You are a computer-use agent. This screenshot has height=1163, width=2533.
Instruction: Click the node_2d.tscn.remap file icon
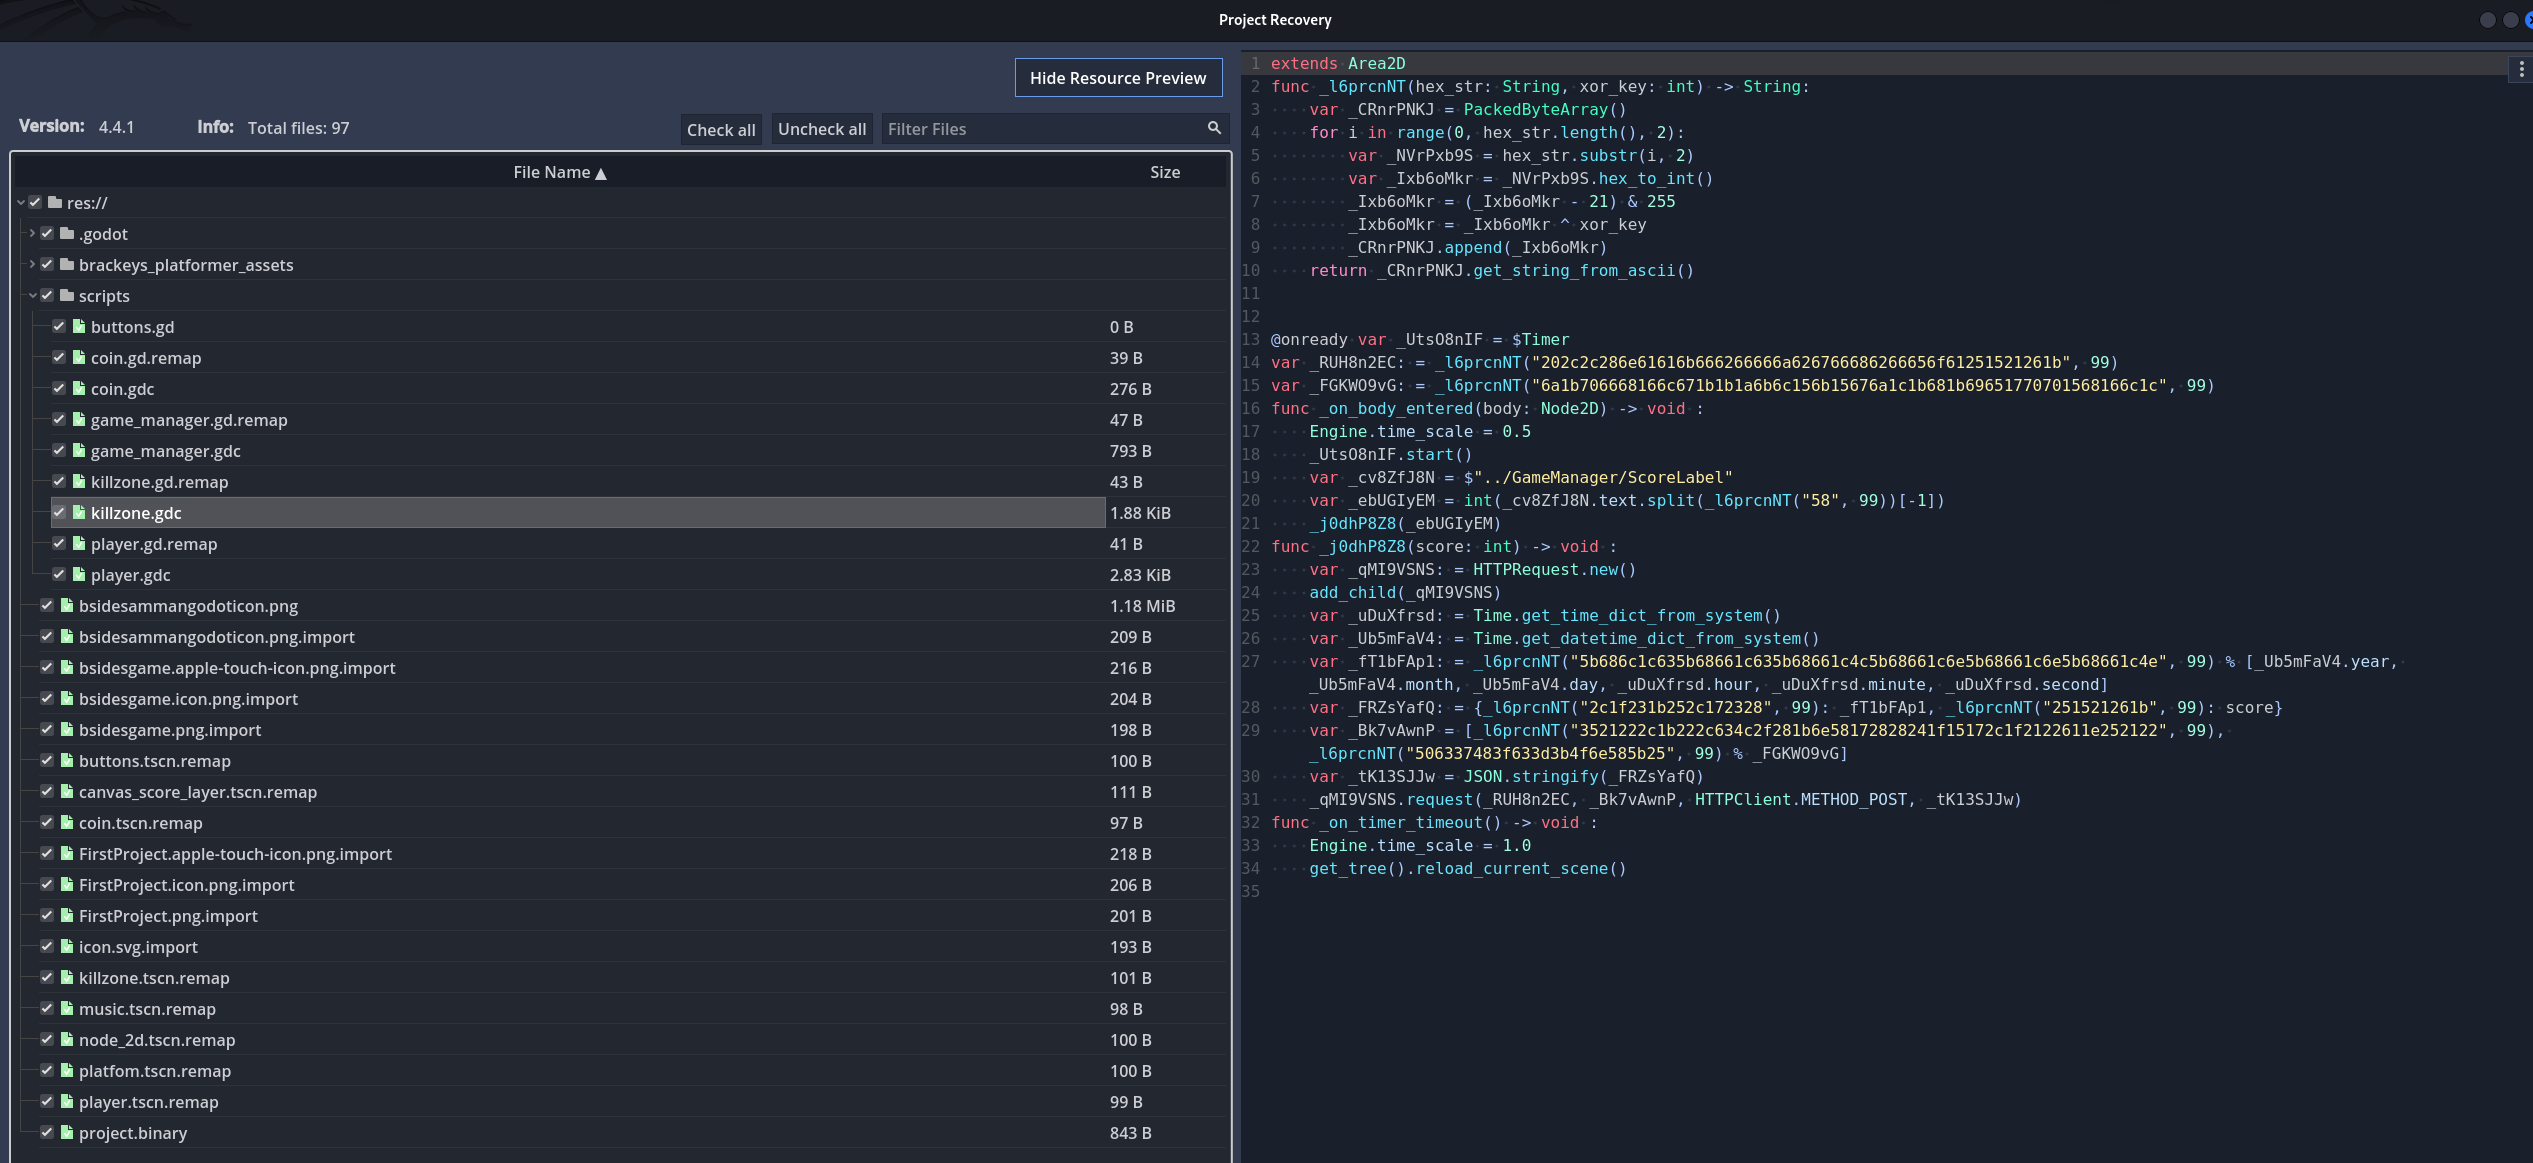(x=67, y=1039)
